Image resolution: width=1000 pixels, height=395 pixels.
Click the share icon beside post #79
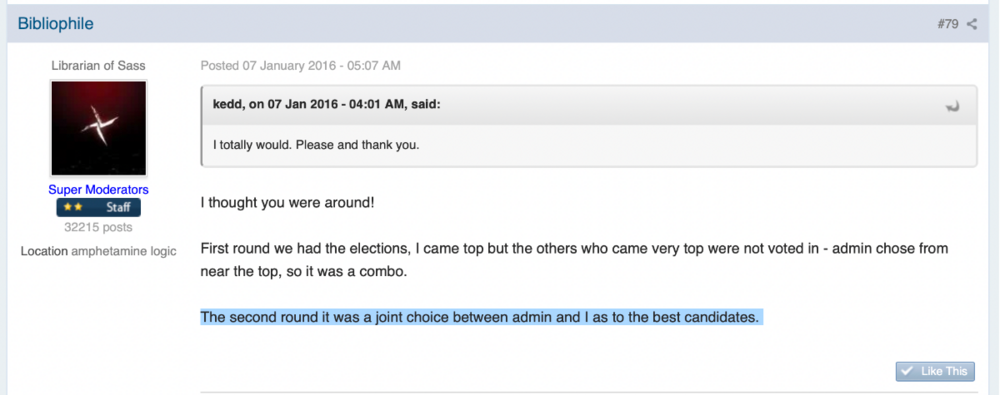(x=971, y=25)
